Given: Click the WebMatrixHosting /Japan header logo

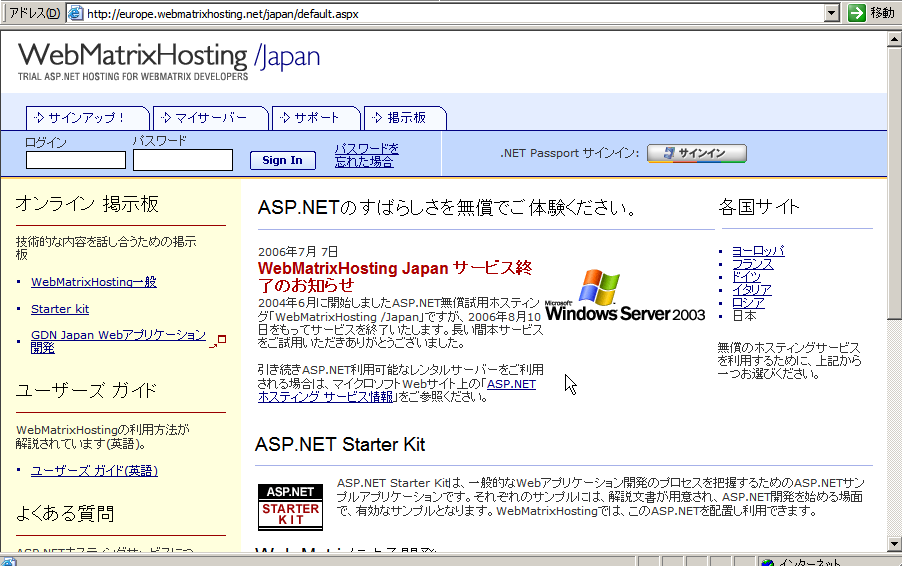Looking at the screenshot, I should (x=169, y=60).
